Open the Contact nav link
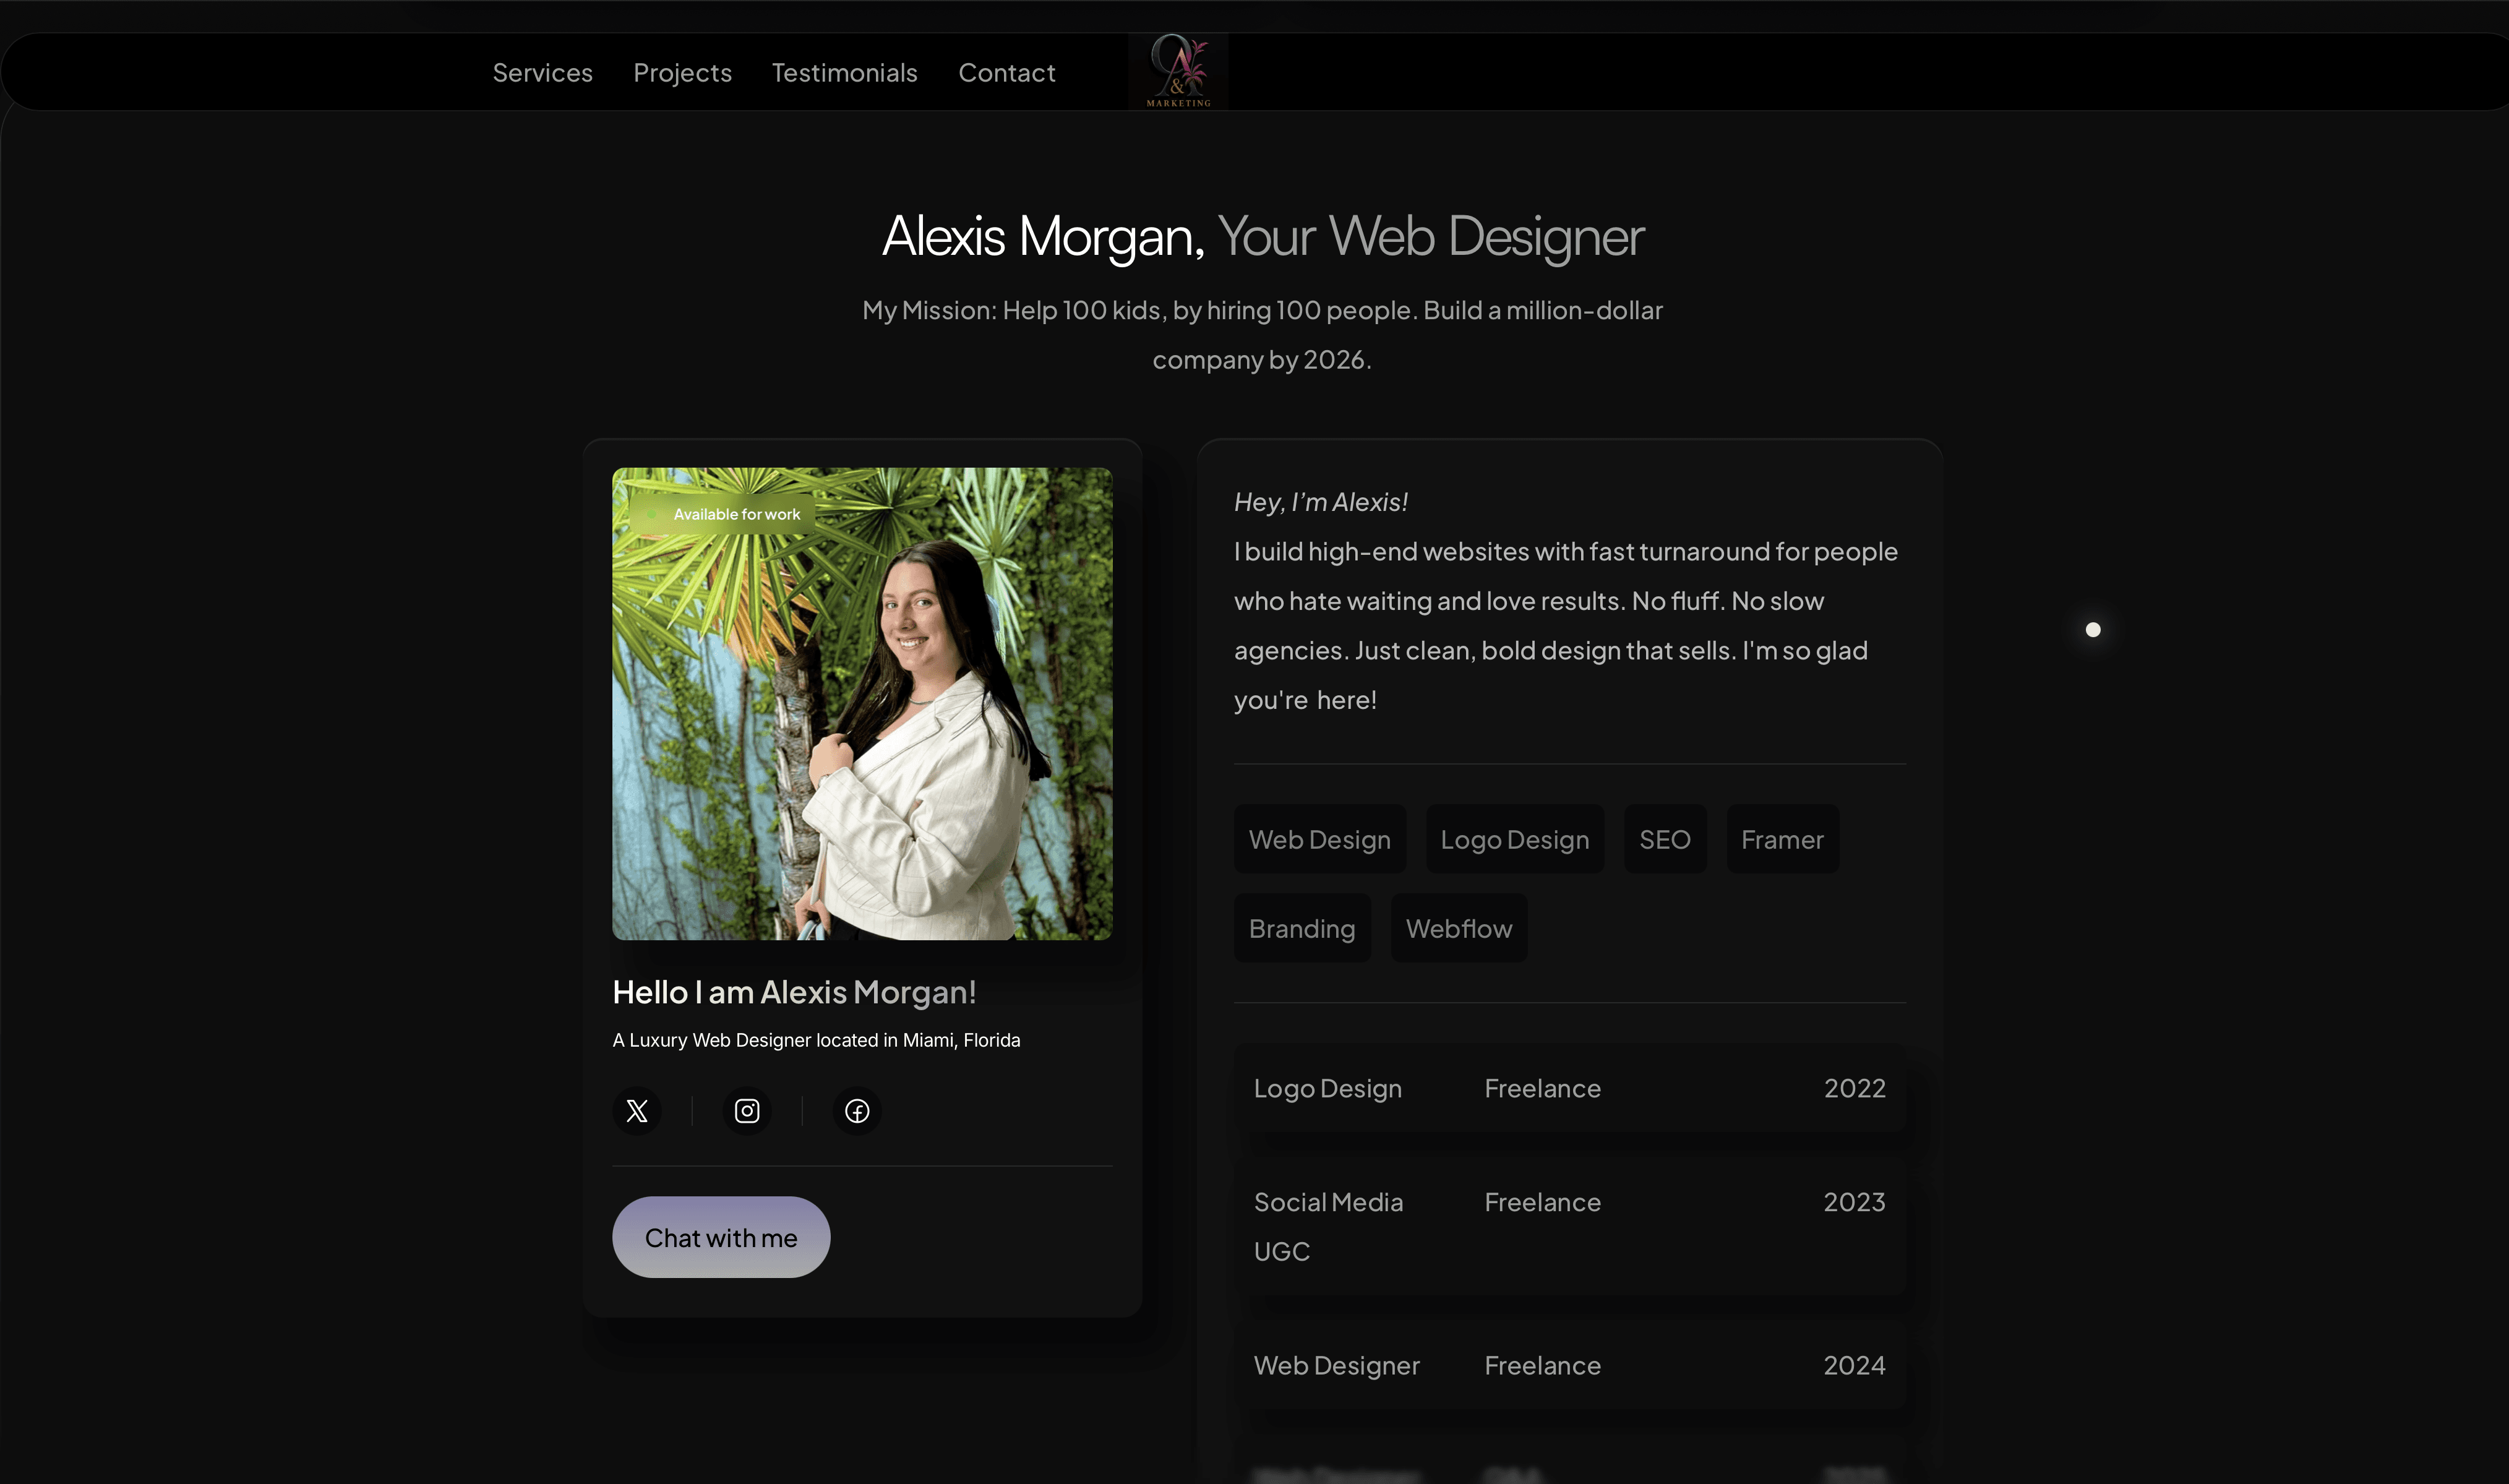This screenshot has height=1484, width=2509. point(1006,73)
